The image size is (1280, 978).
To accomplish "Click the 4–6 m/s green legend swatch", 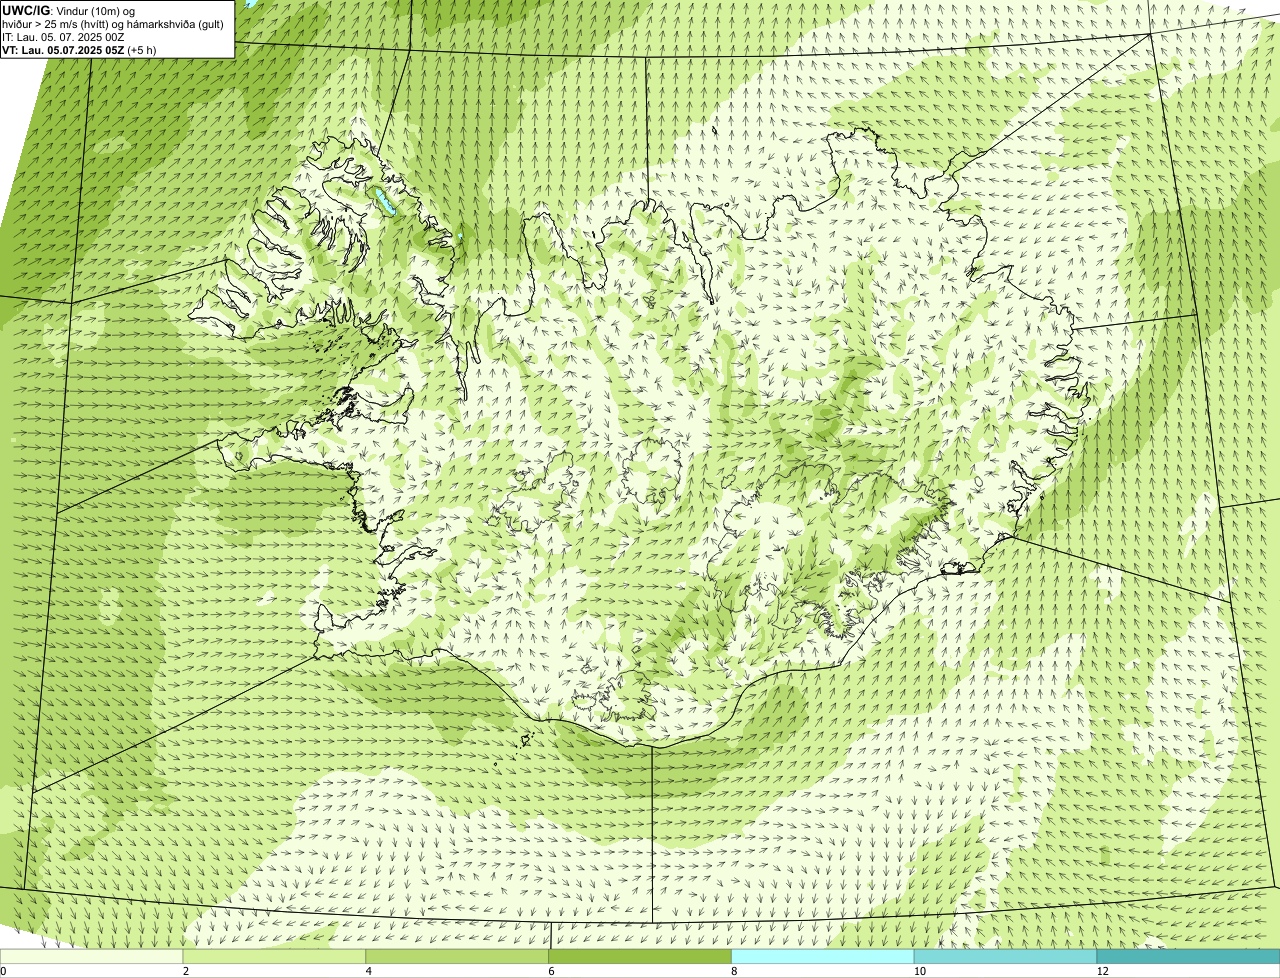I will pos(458,956).
